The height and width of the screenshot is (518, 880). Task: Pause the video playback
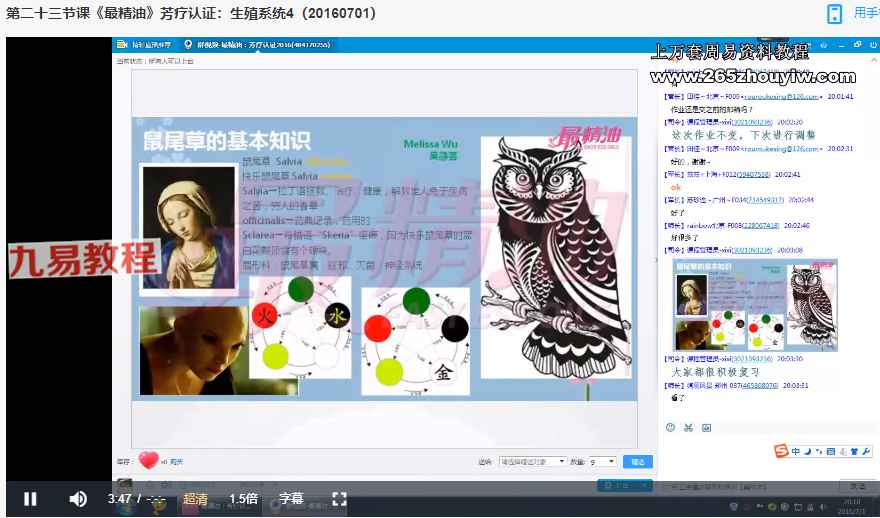30,498
